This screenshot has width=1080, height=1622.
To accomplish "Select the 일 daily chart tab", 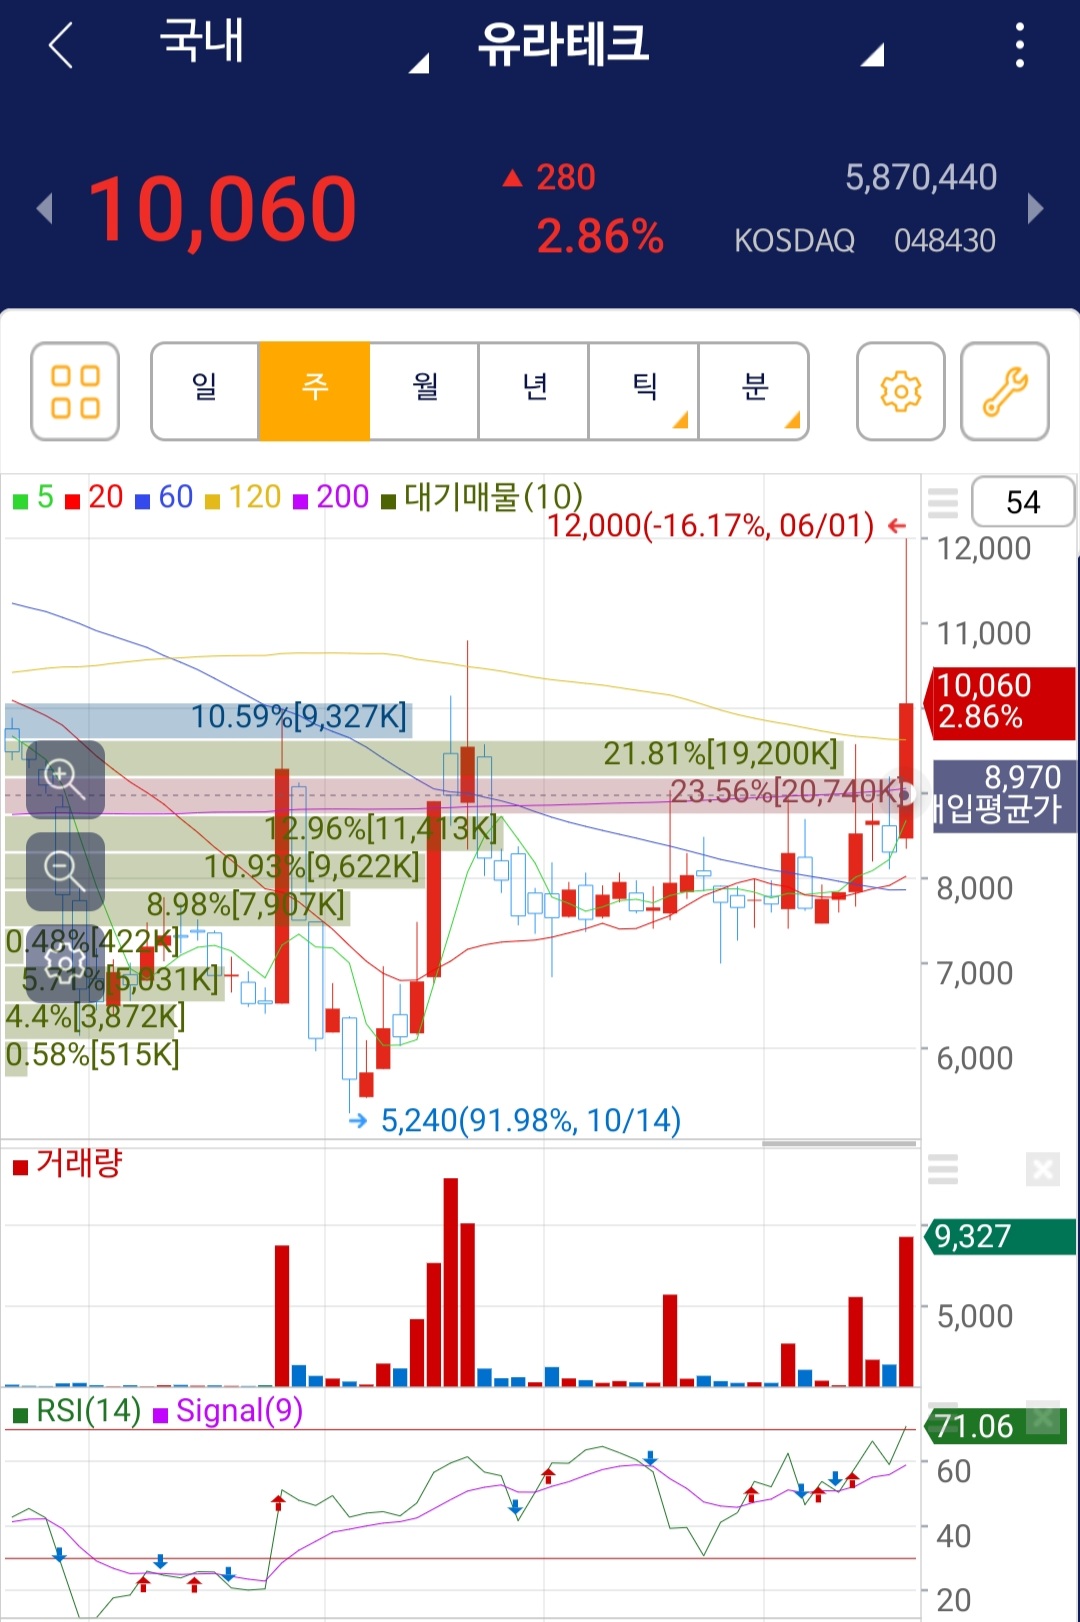I will point(204,391).
